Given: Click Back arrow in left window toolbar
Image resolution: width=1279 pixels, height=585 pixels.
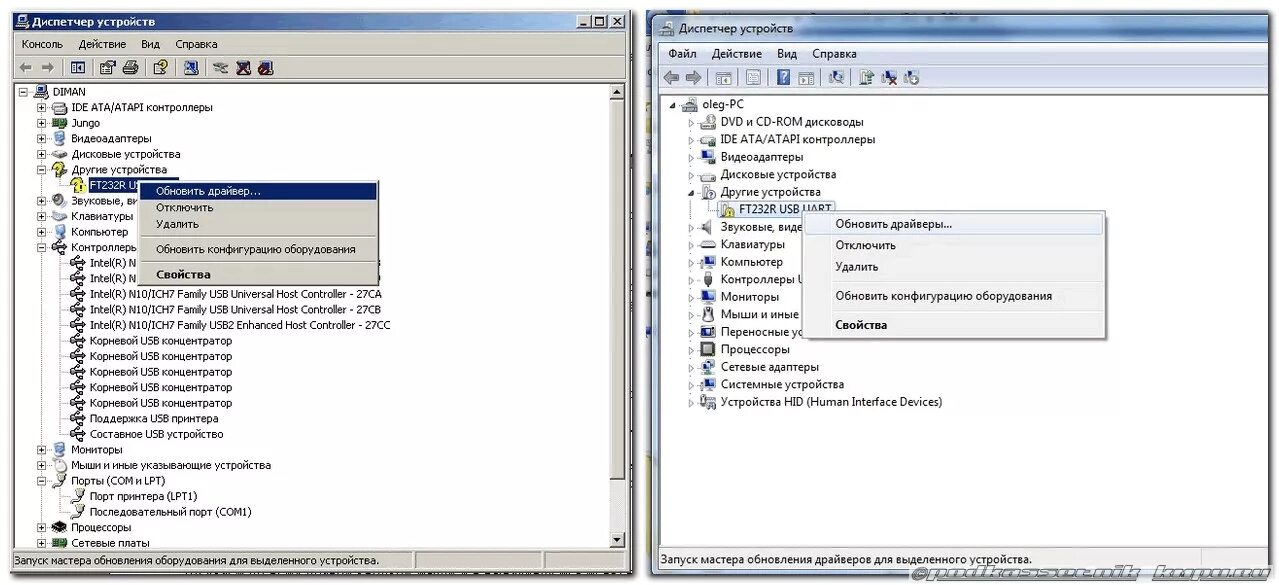Looking at the screenshot, I should click(x=25, y=68).
